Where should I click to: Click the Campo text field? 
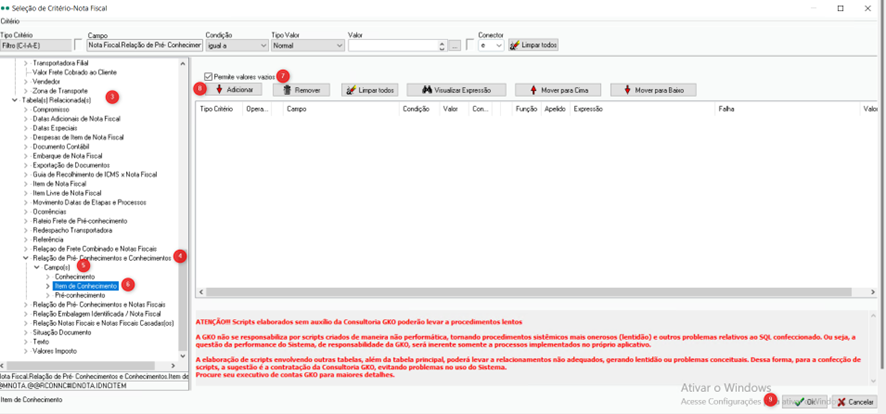point(144,45)
